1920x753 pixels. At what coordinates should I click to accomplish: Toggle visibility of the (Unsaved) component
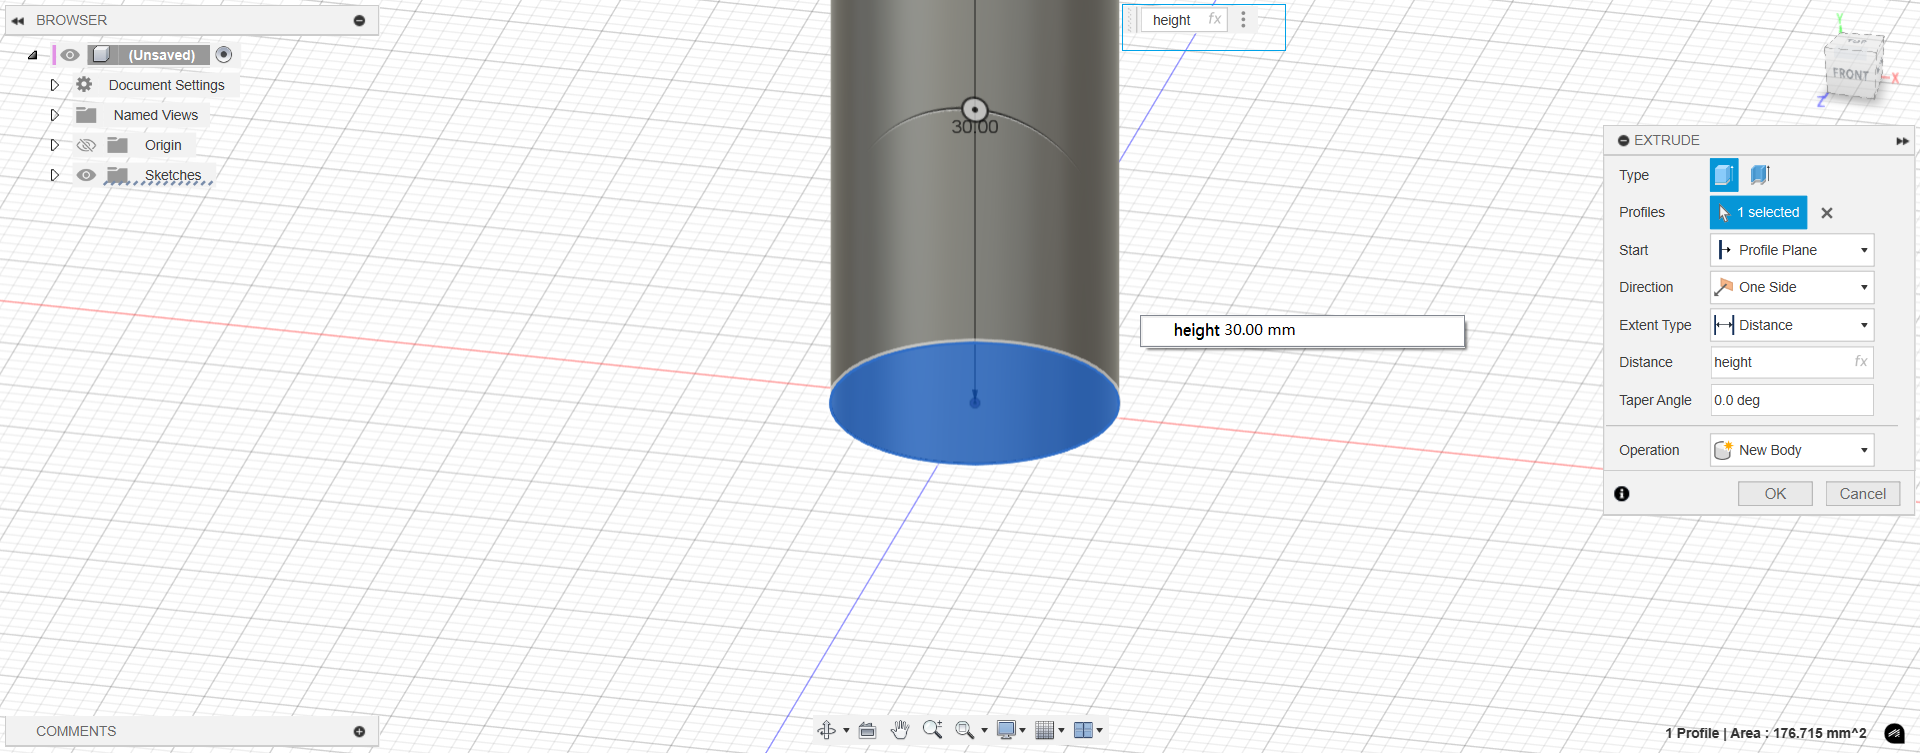[x=70, y=55]
